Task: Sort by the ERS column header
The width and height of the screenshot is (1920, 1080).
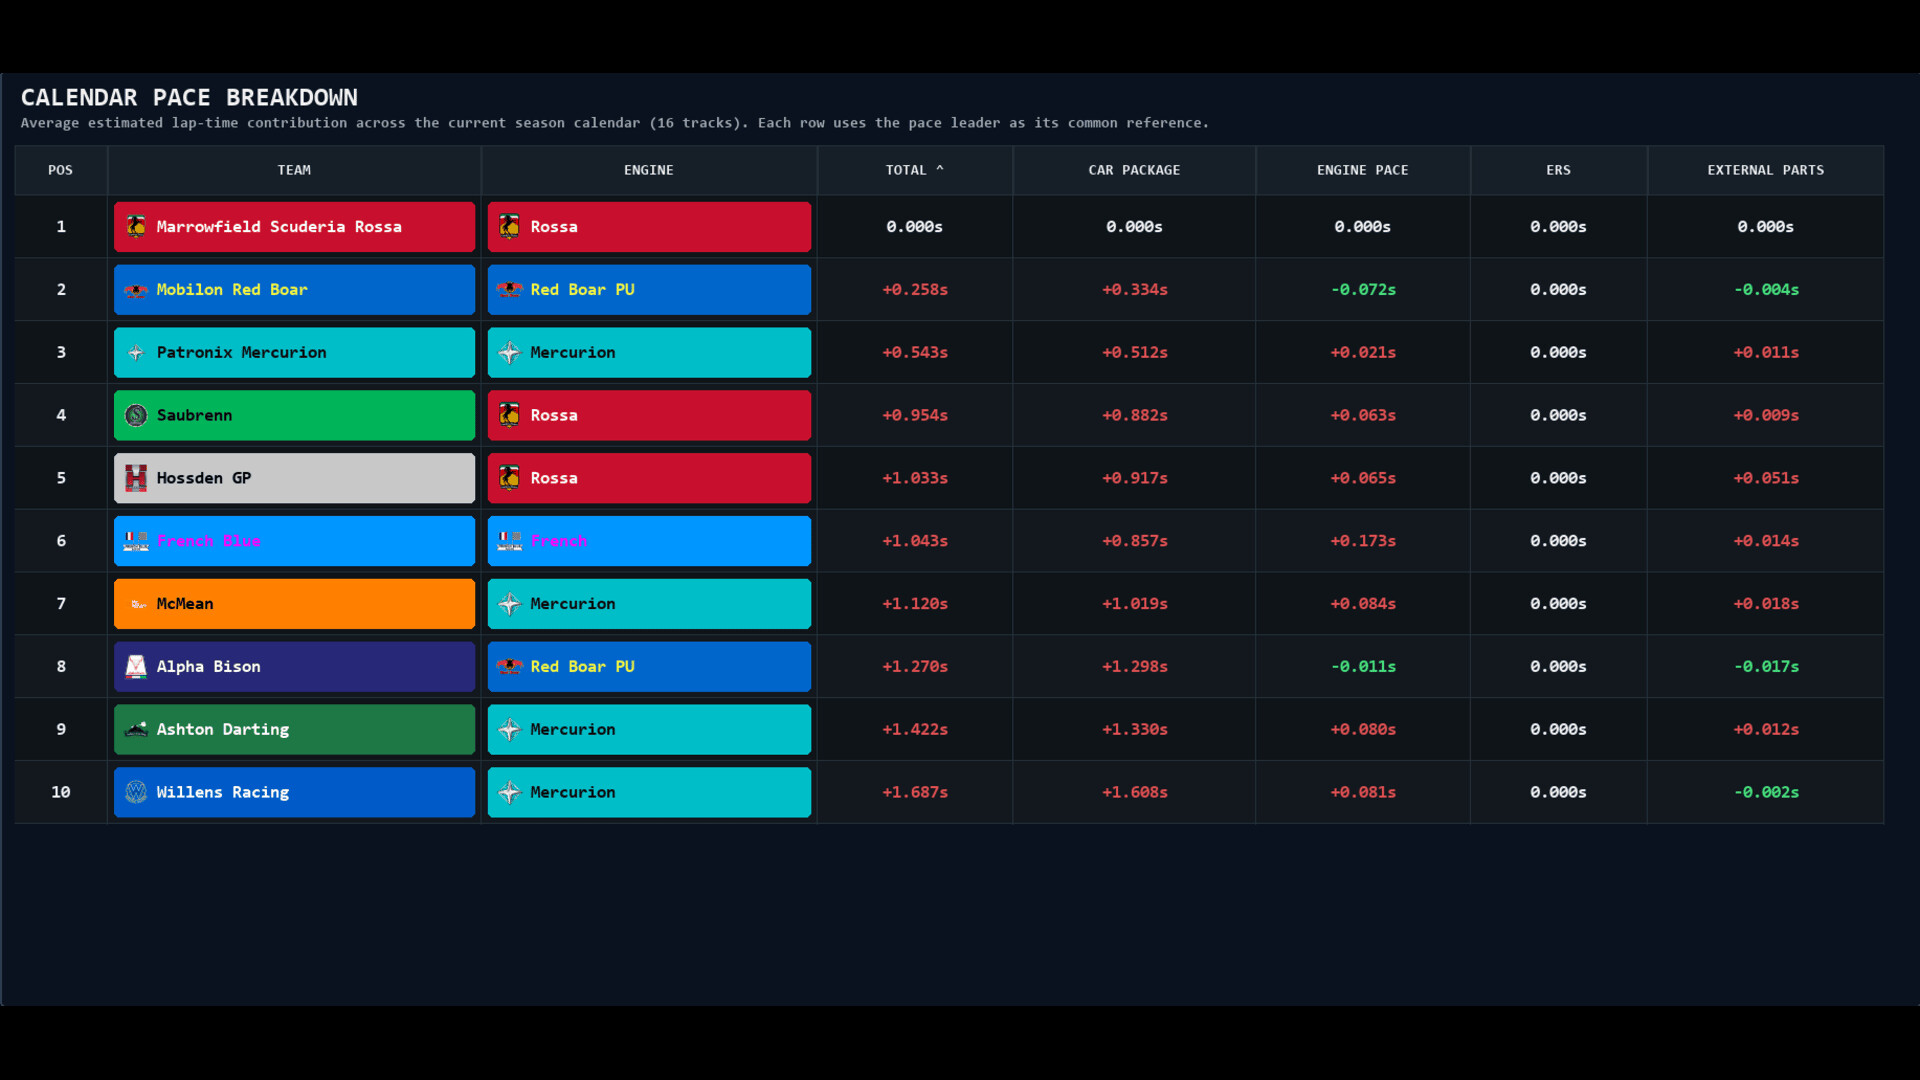Action: coord(1559,170)
